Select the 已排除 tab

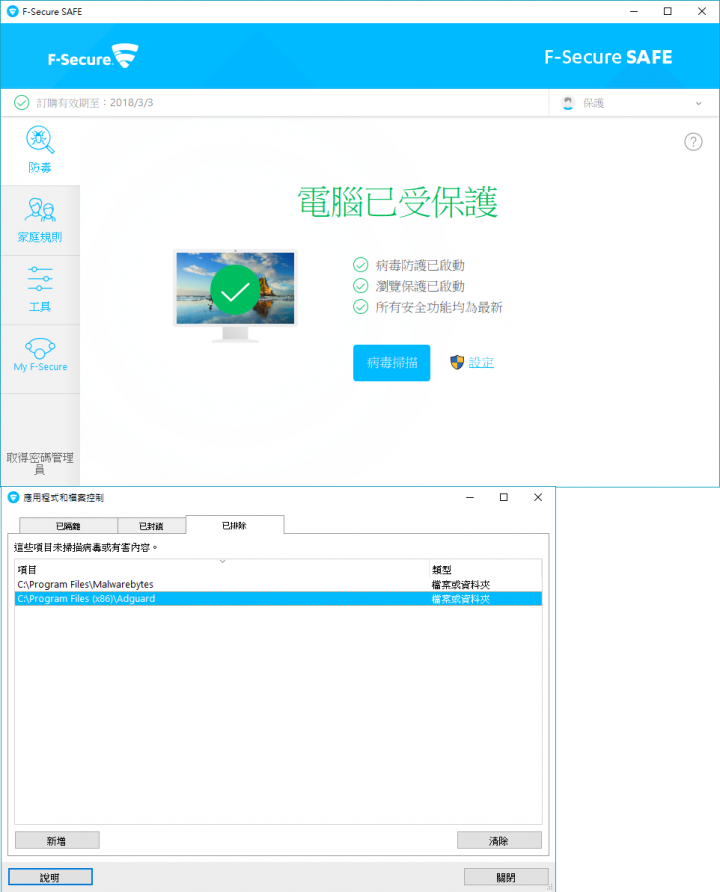pyautogui.click(x=234, y=525)
